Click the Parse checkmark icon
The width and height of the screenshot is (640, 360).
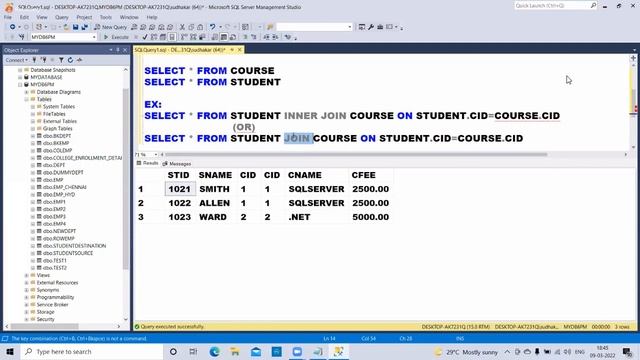[x=144, y=37]
